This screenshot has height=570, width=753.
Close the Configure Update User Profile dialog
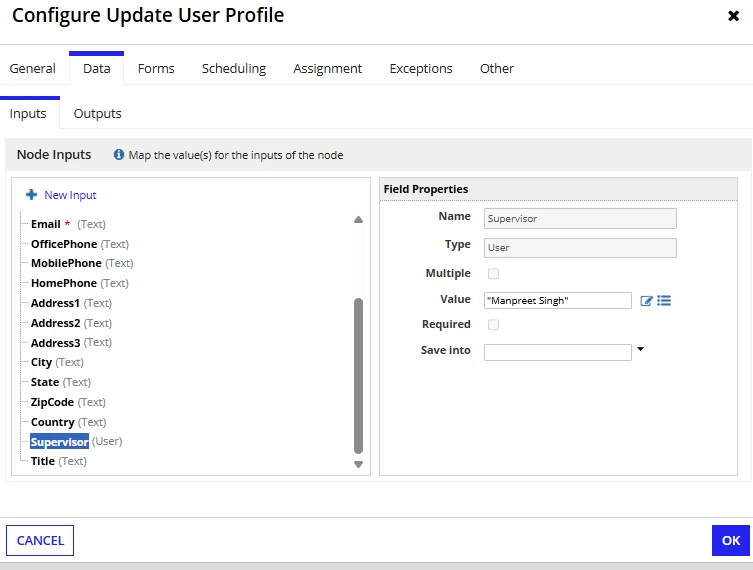[x=733, y=16]
